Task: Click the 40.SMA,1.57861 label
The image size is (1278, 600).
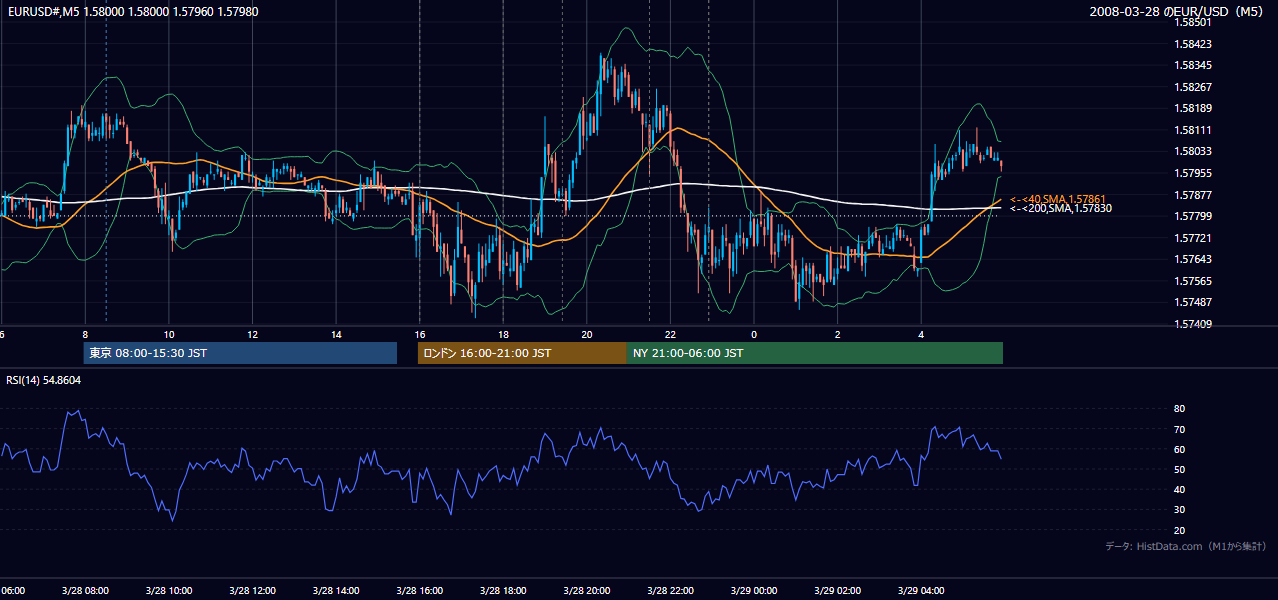Action: click(x=1058, y=199)
